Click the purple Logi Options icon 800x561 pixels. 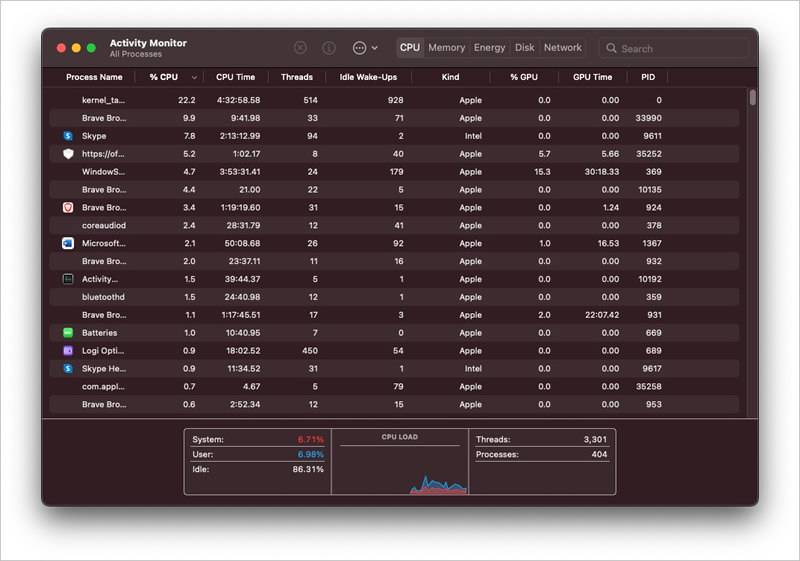coord(68,350)
